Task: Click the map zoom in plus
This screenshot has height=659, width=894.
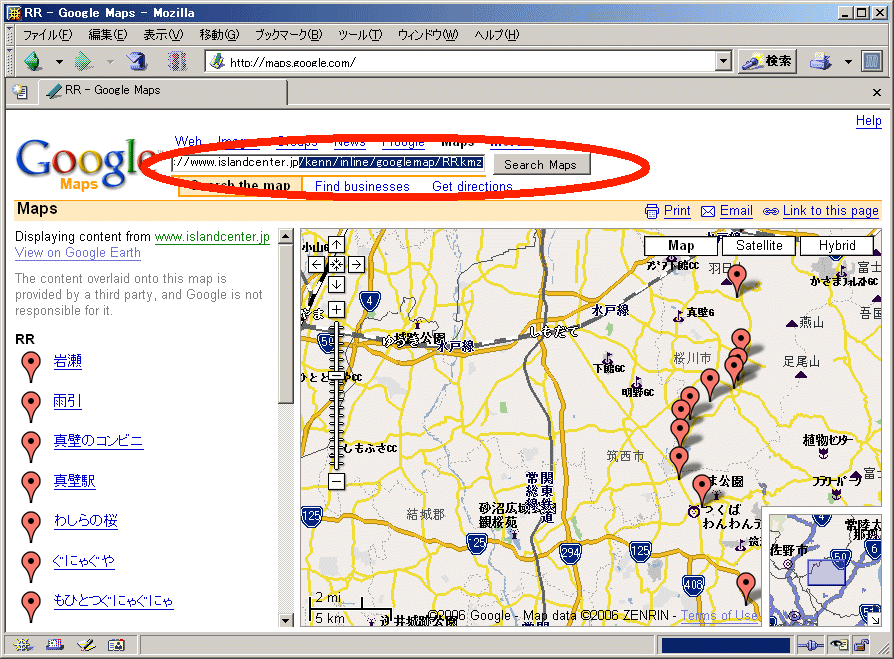Action: (x=336, y=310)
